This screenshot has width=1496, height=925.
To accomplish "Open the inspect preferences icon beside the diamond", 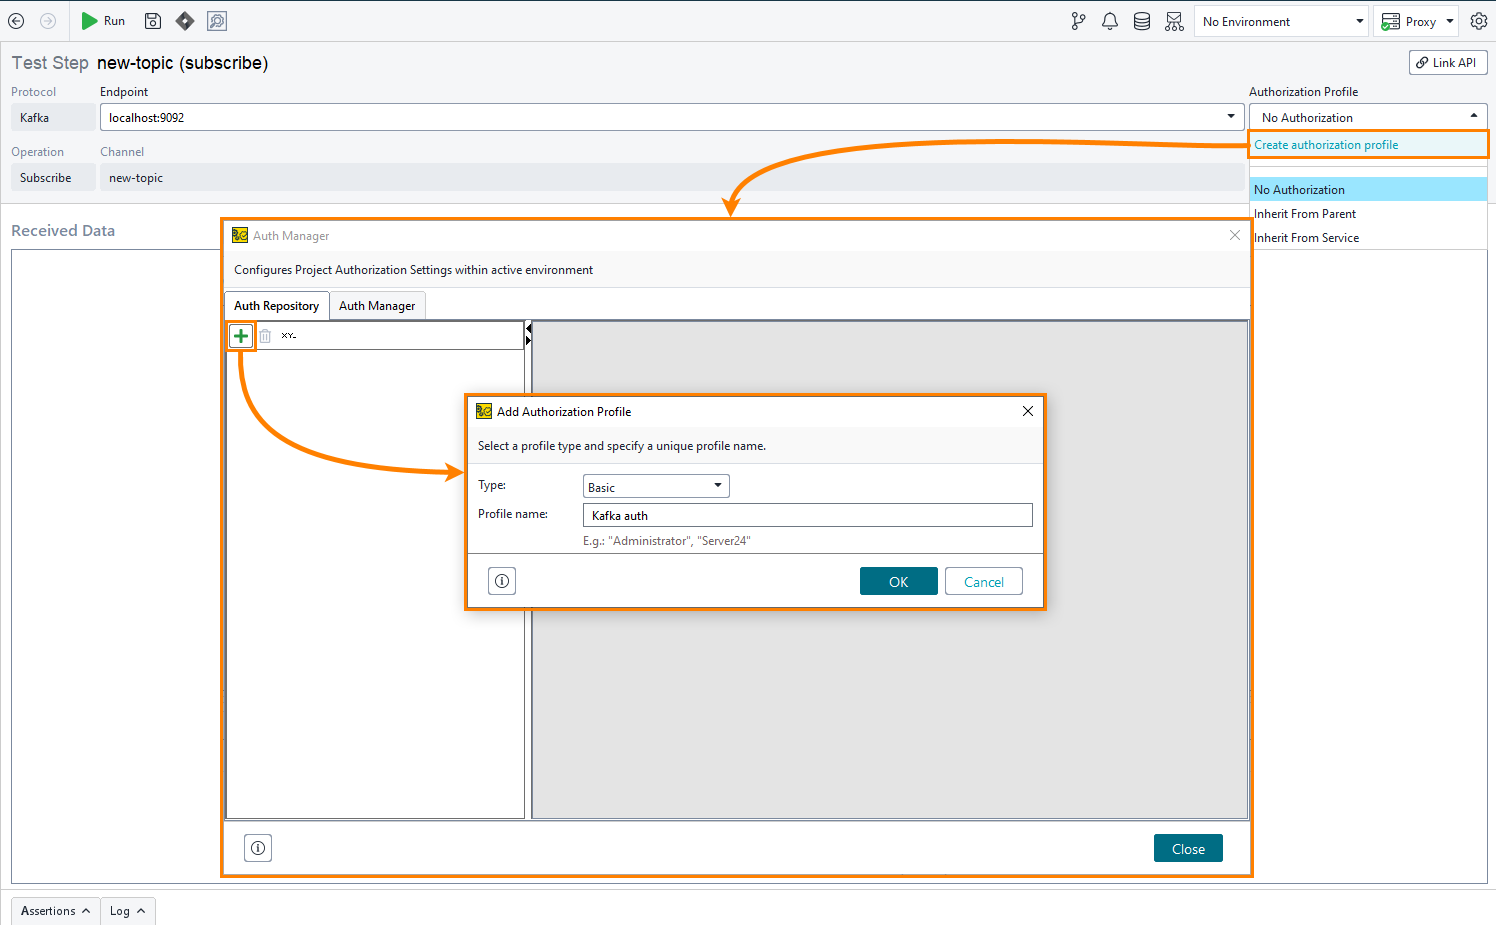I will click(217, 20).
